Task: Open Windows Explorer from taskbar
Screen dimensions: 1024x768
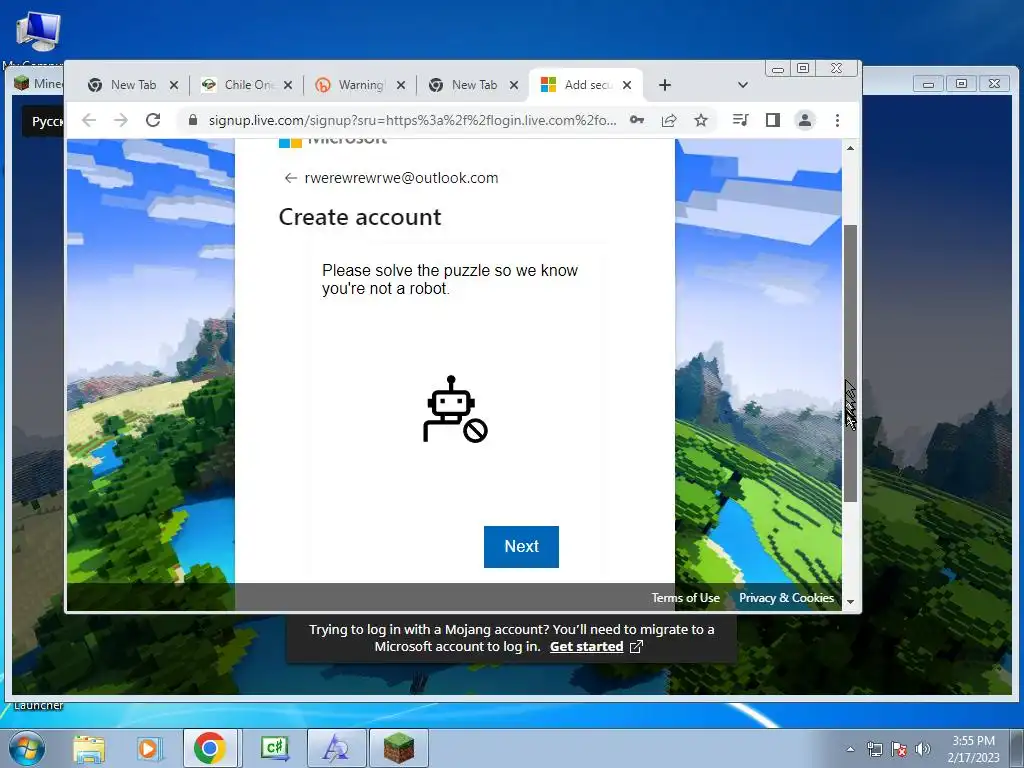Action: point(89,749)
